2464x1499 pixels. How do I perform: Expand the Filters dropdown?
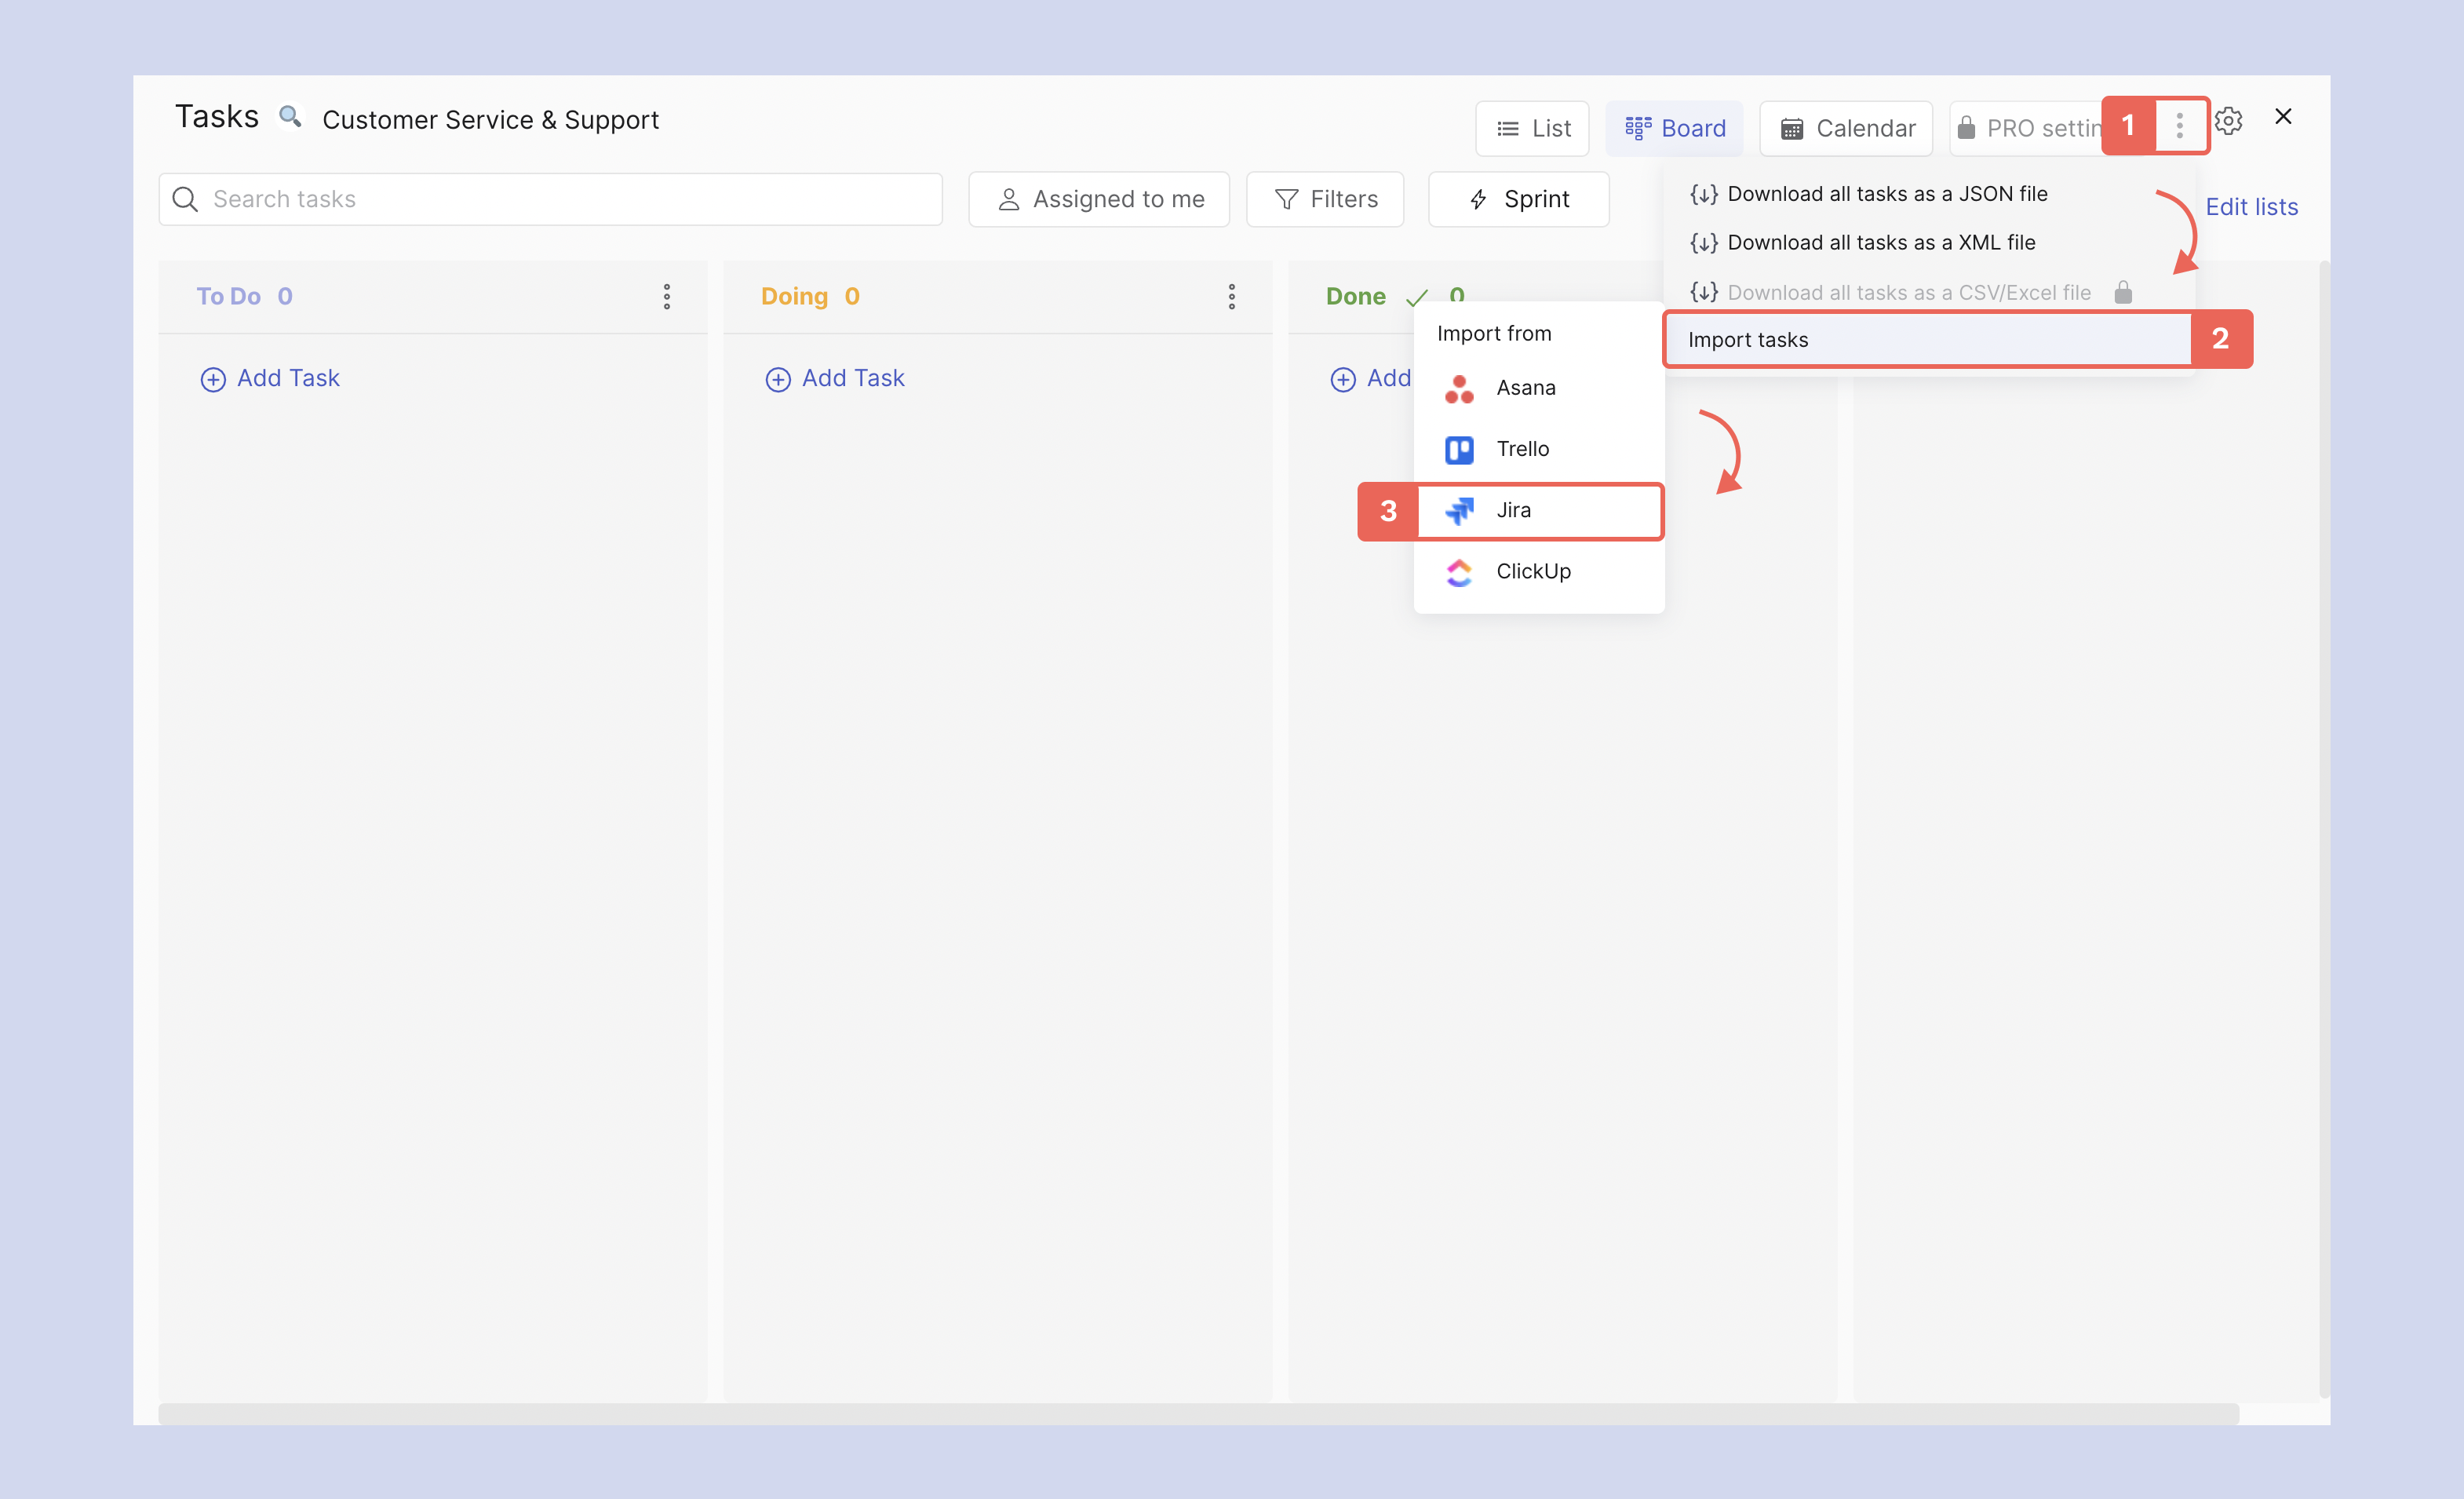(1325, 199)
